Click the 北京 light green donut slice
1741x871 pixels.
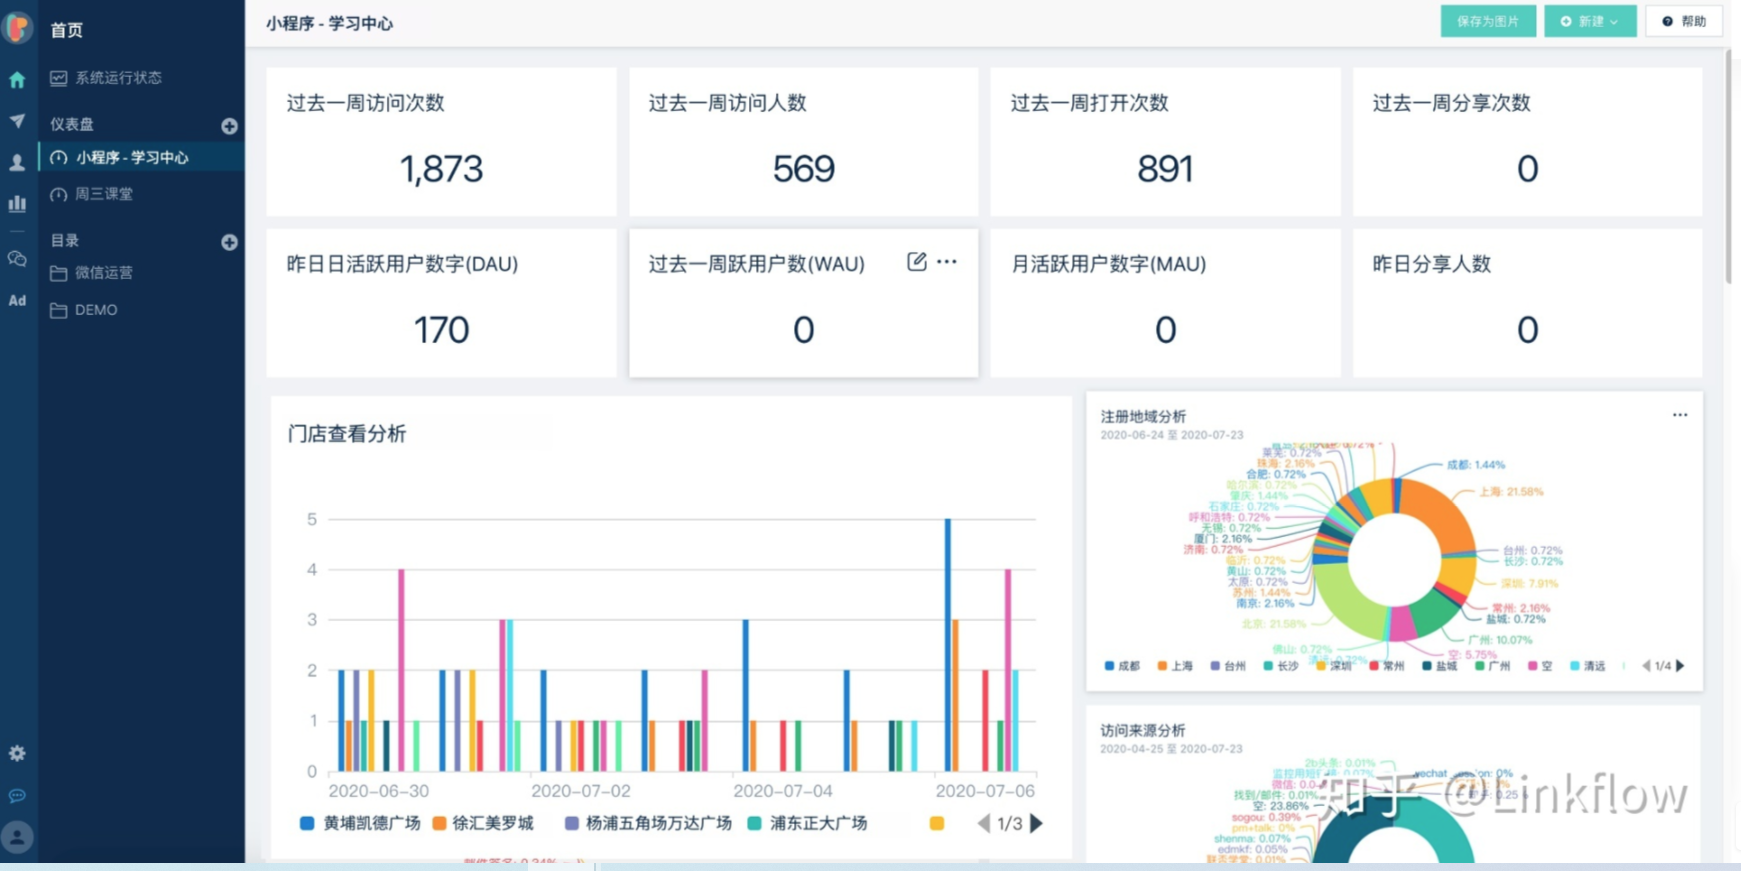pos(1346,602)
